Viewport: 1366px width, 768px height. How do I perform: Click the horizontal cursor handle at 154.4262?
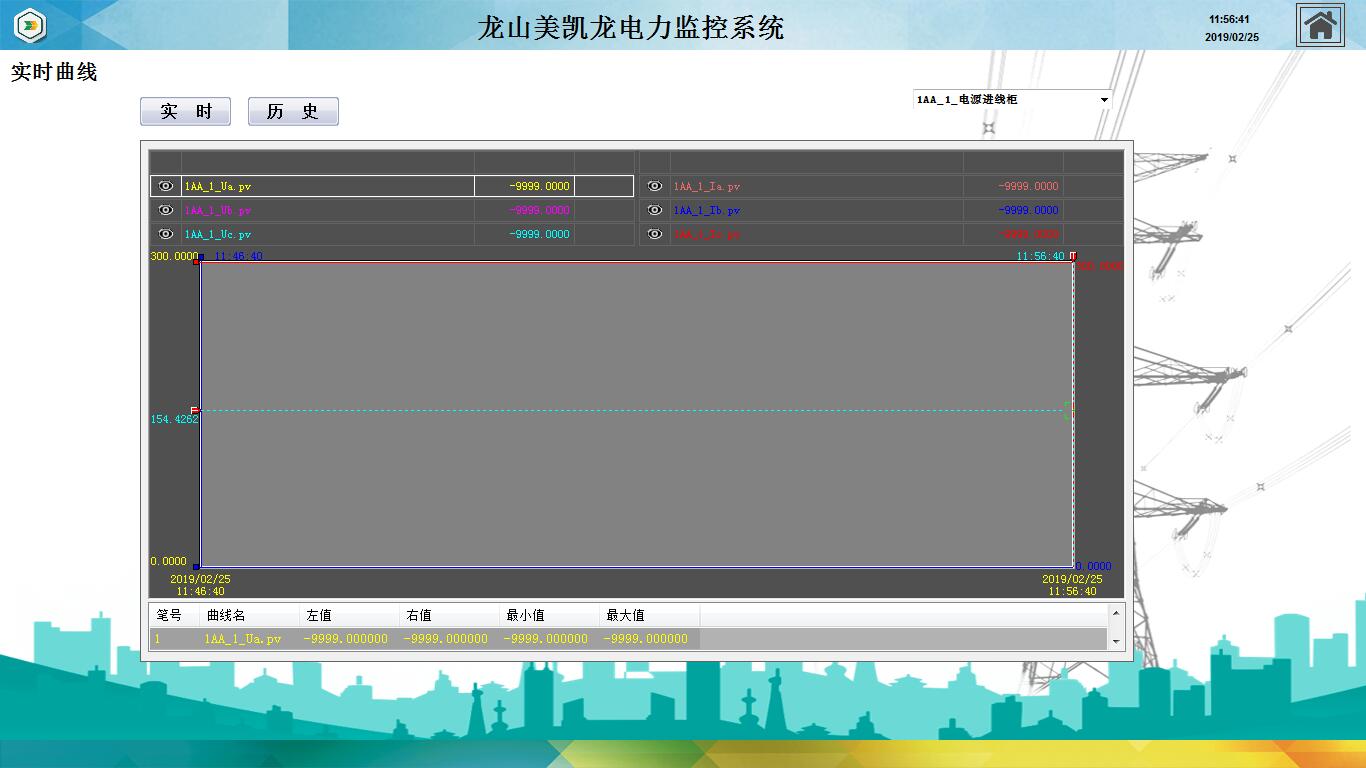[195, 410]
